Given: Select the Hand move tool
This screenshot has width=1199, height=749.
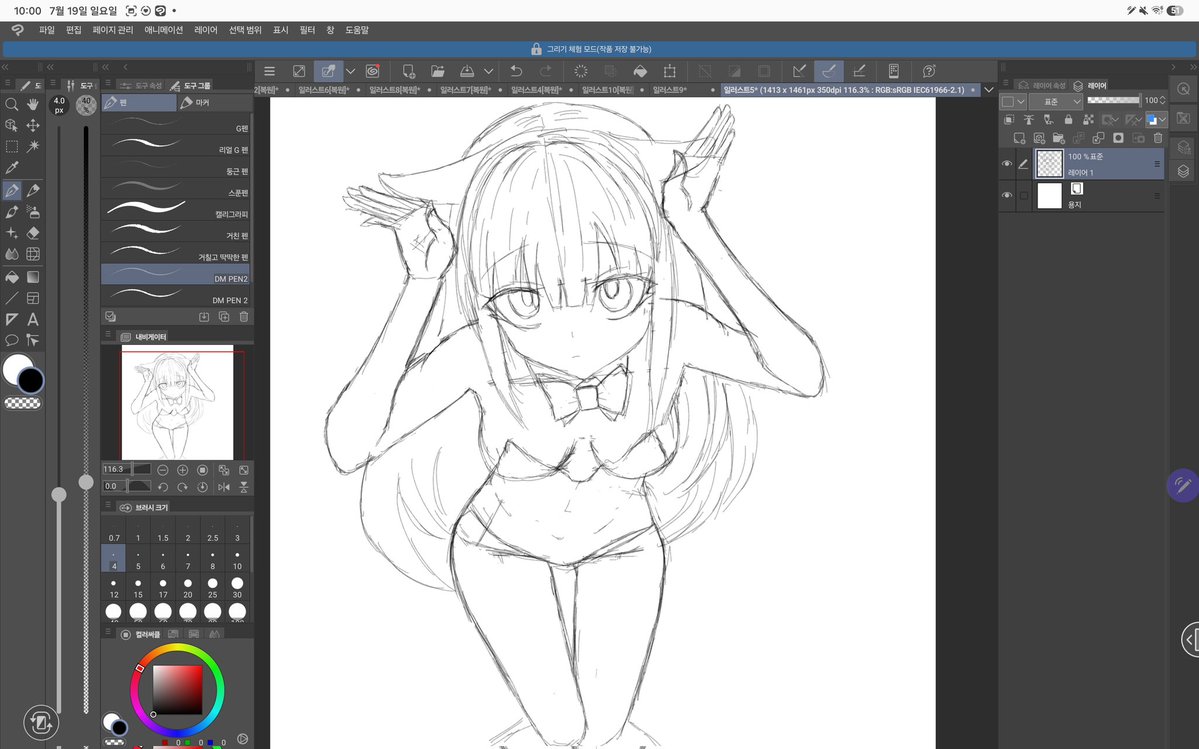Looking at the screenshot, I should pyautogui.click(x=33, y=104).
